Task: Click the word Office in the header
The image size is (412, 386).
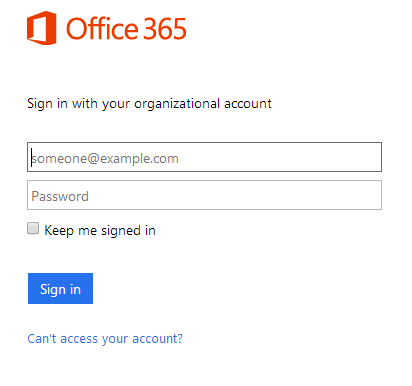Action: point(102,29)
